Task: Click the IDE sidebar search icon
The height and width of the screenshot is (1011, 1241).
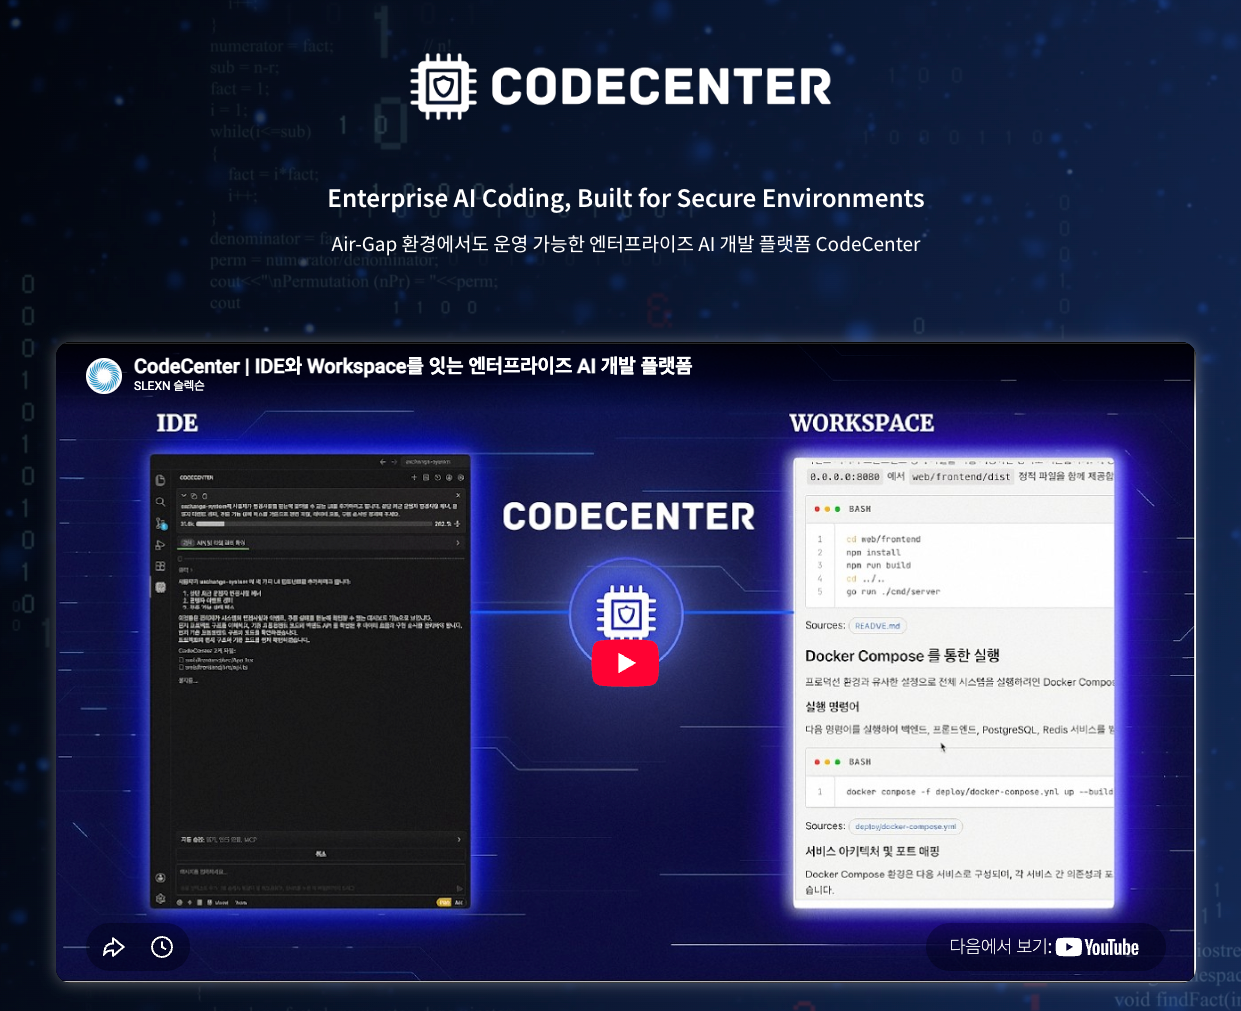Action: (x=160, y=502)
